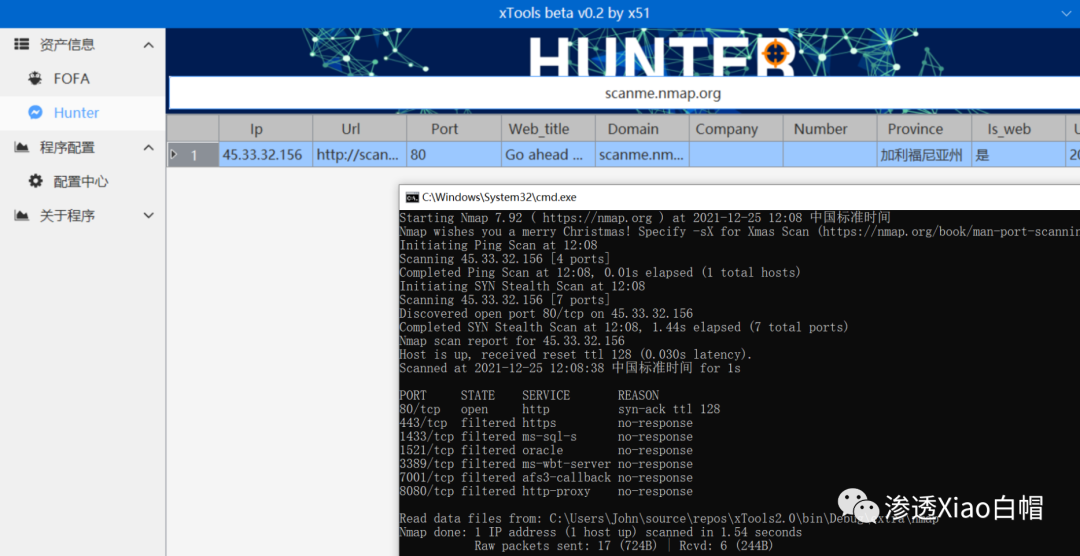Click the 443/tcp filtered https line
Image resolution: width=1080 pixels, height=556 pixels.
[x=546, y=423]
